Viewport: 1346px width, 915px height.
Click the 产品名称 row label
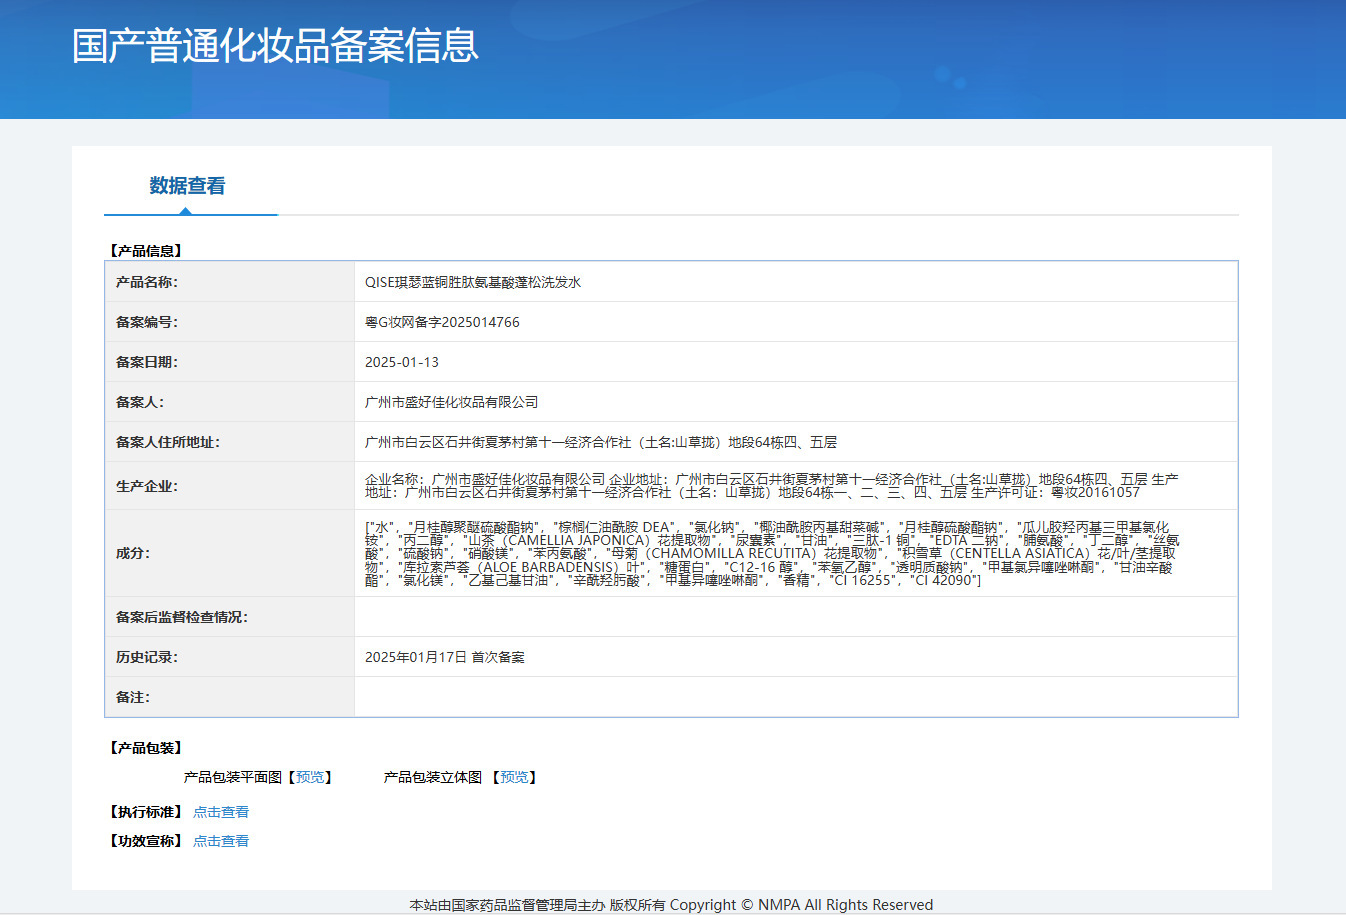[147, 282]
